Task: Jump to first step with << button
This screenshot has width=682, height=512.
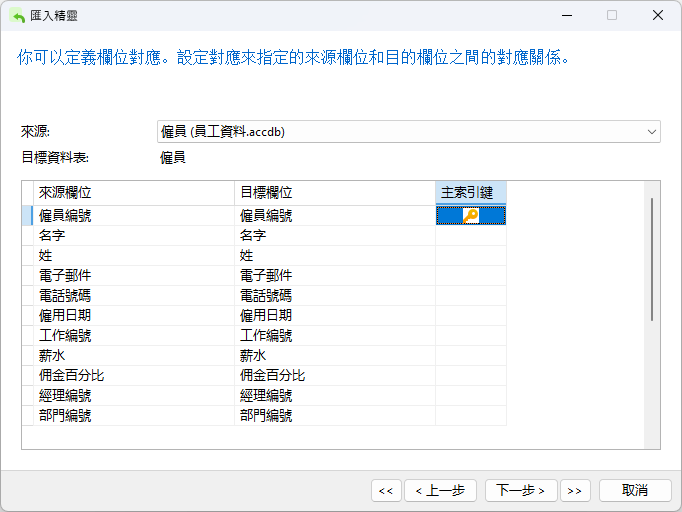Action: [386, 490]
